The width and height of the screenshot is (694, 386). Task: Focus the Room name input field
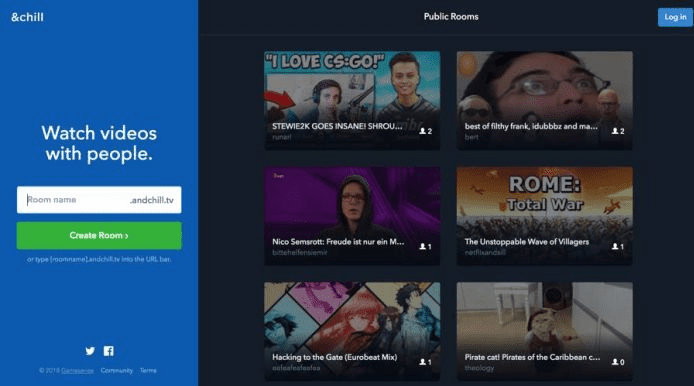tap(99, 200)
